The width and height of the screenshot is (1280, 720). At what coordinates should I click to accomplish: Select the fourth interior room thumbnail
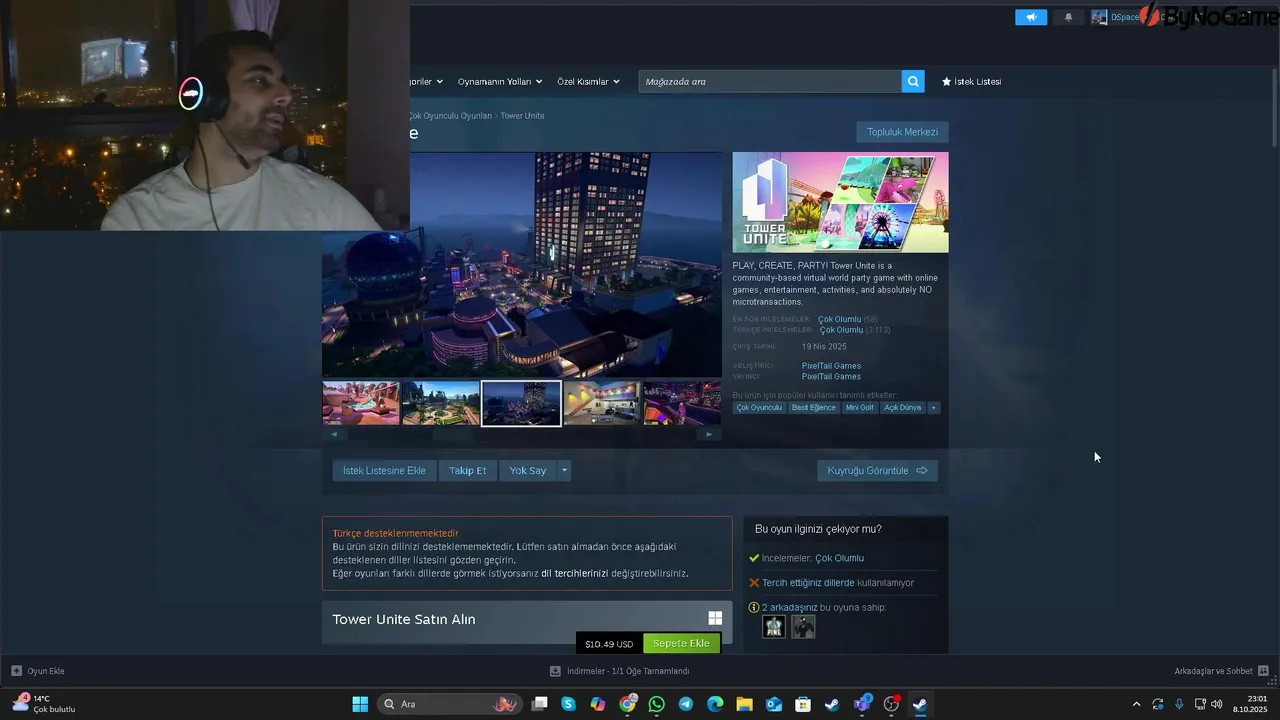pos(602,403)
